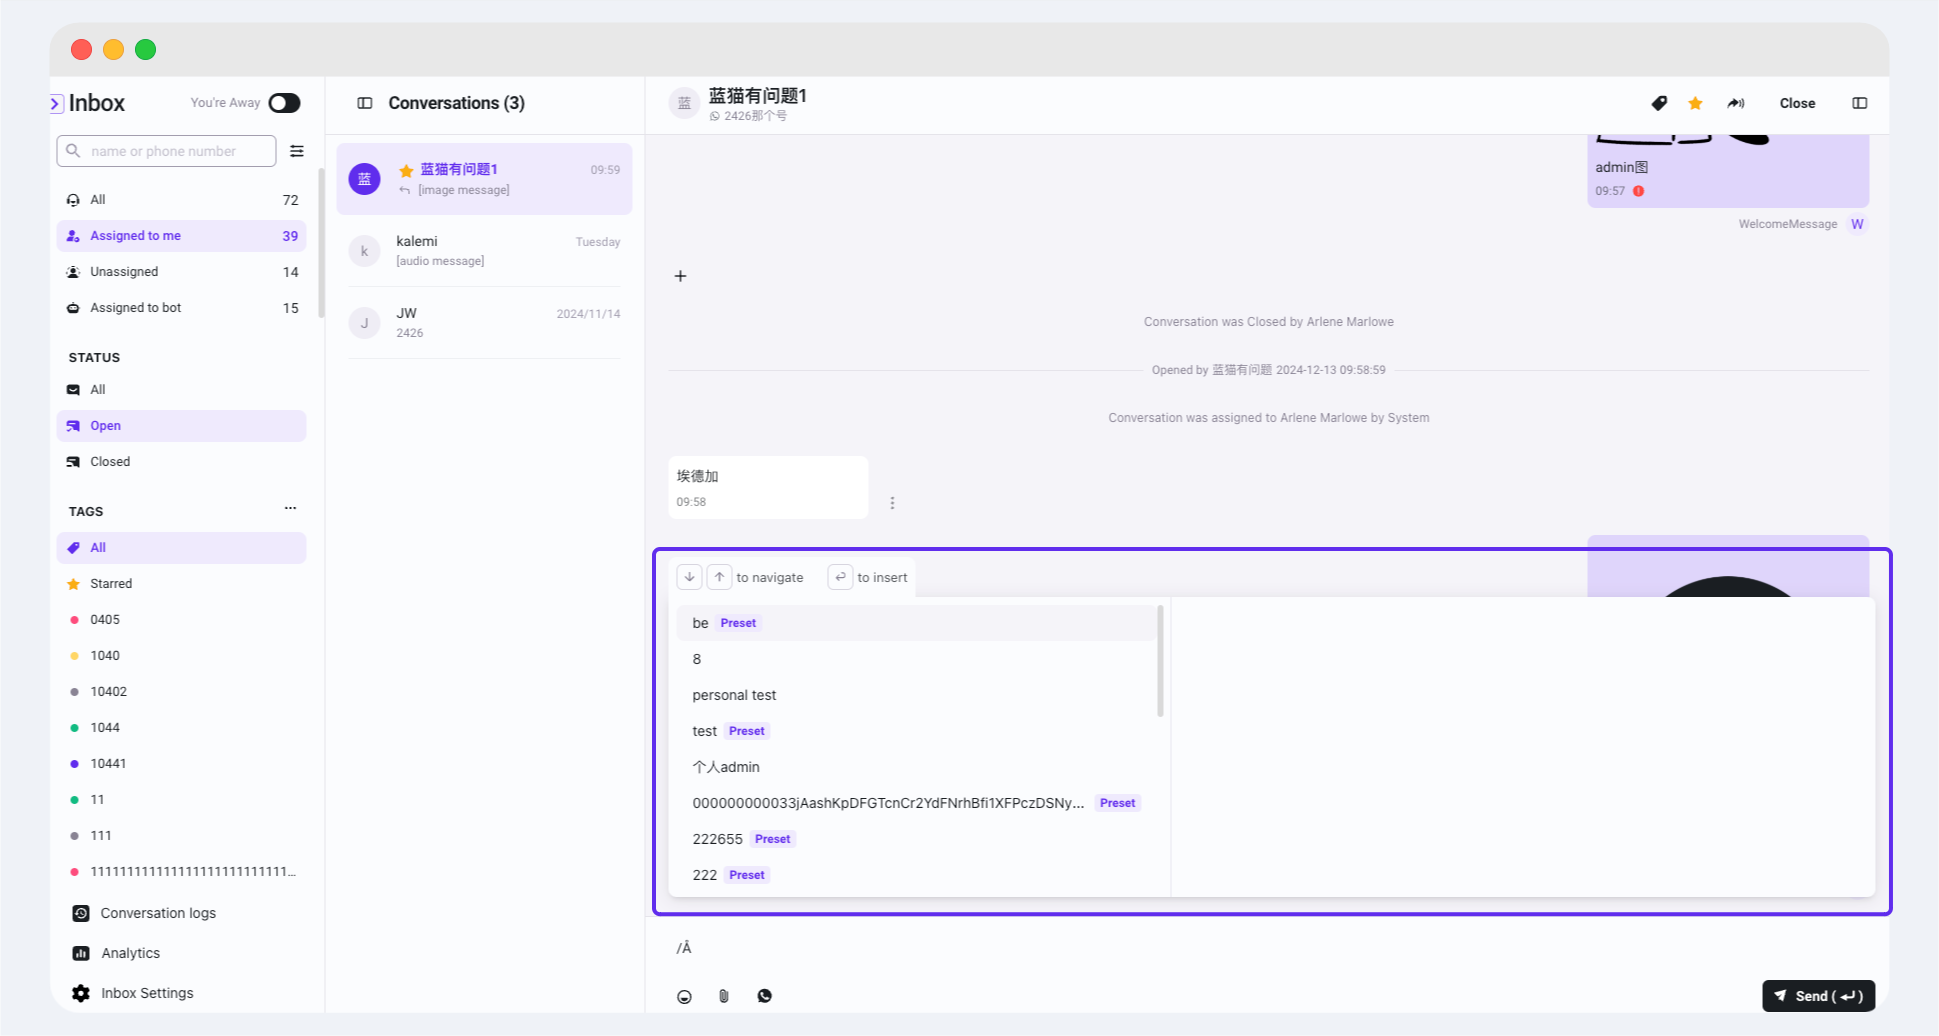The height and width of the screenshot is (1036, 1939).
Task: Toggle the right details panel icon
Action: click(1859, 103)
